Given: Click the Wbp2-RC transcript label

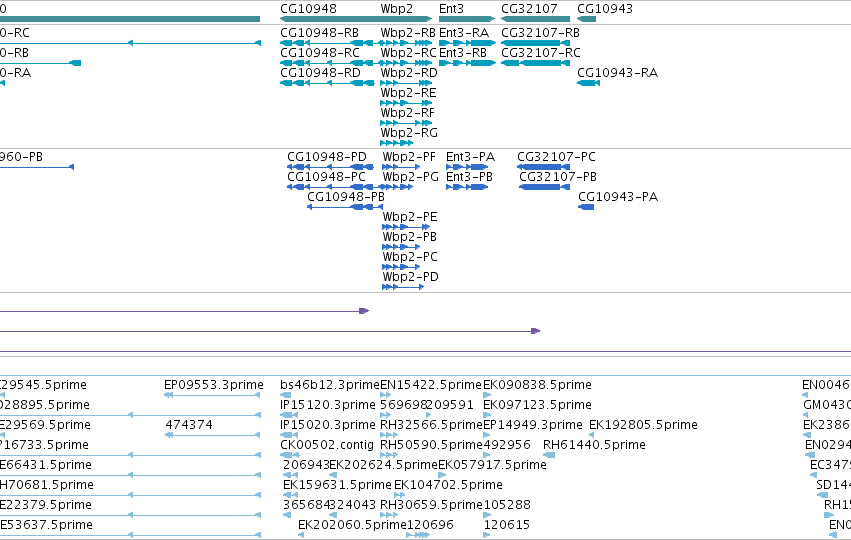Looking at the screenshot, I should (409, 53).
